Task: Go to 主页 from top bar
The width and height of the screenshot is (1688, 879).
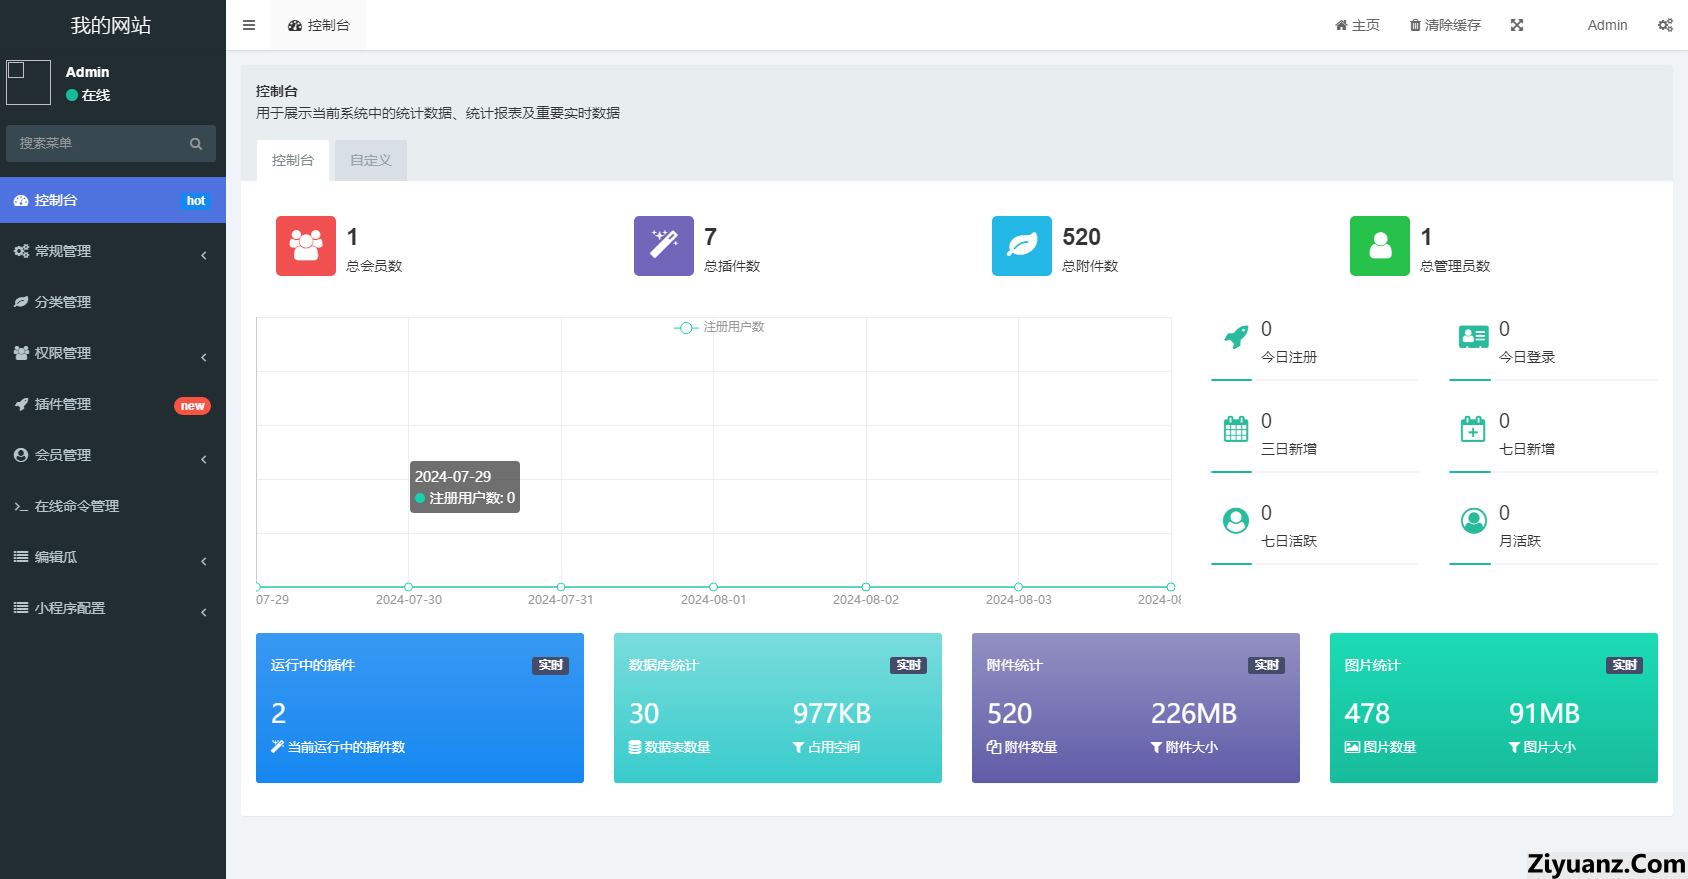Action: click(1357, 25)
